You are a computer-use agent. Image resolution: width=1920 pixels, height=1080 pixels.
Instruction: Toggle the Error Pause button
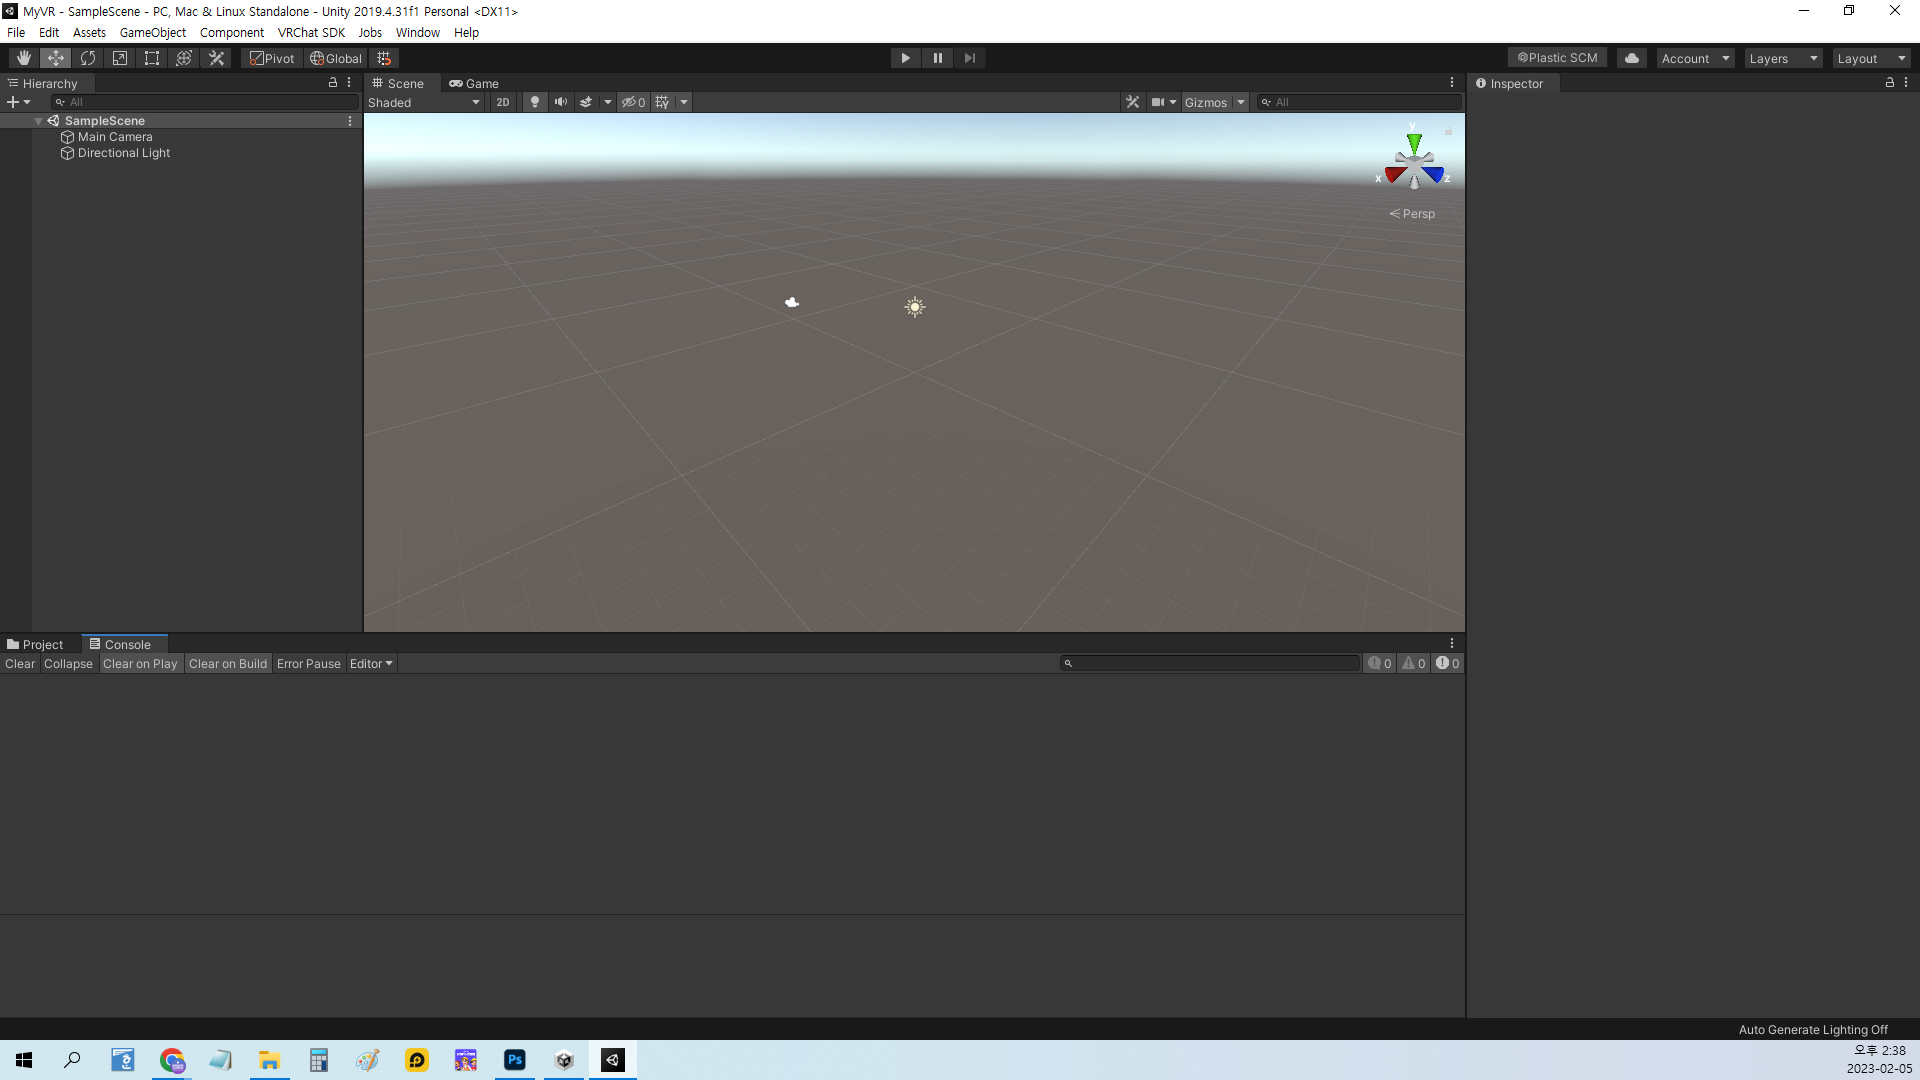point(308,663)
